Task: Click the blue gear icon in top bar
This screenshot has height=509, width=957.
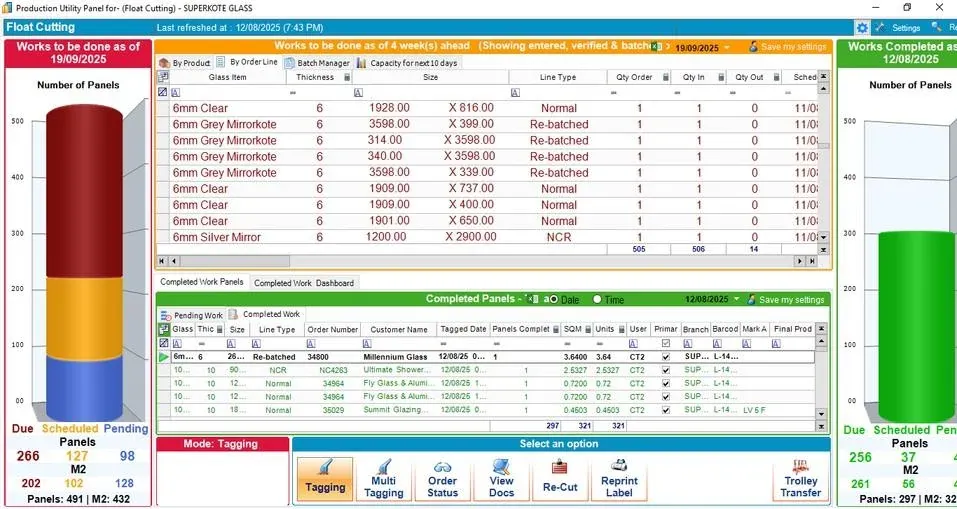Action: [862, 27]
